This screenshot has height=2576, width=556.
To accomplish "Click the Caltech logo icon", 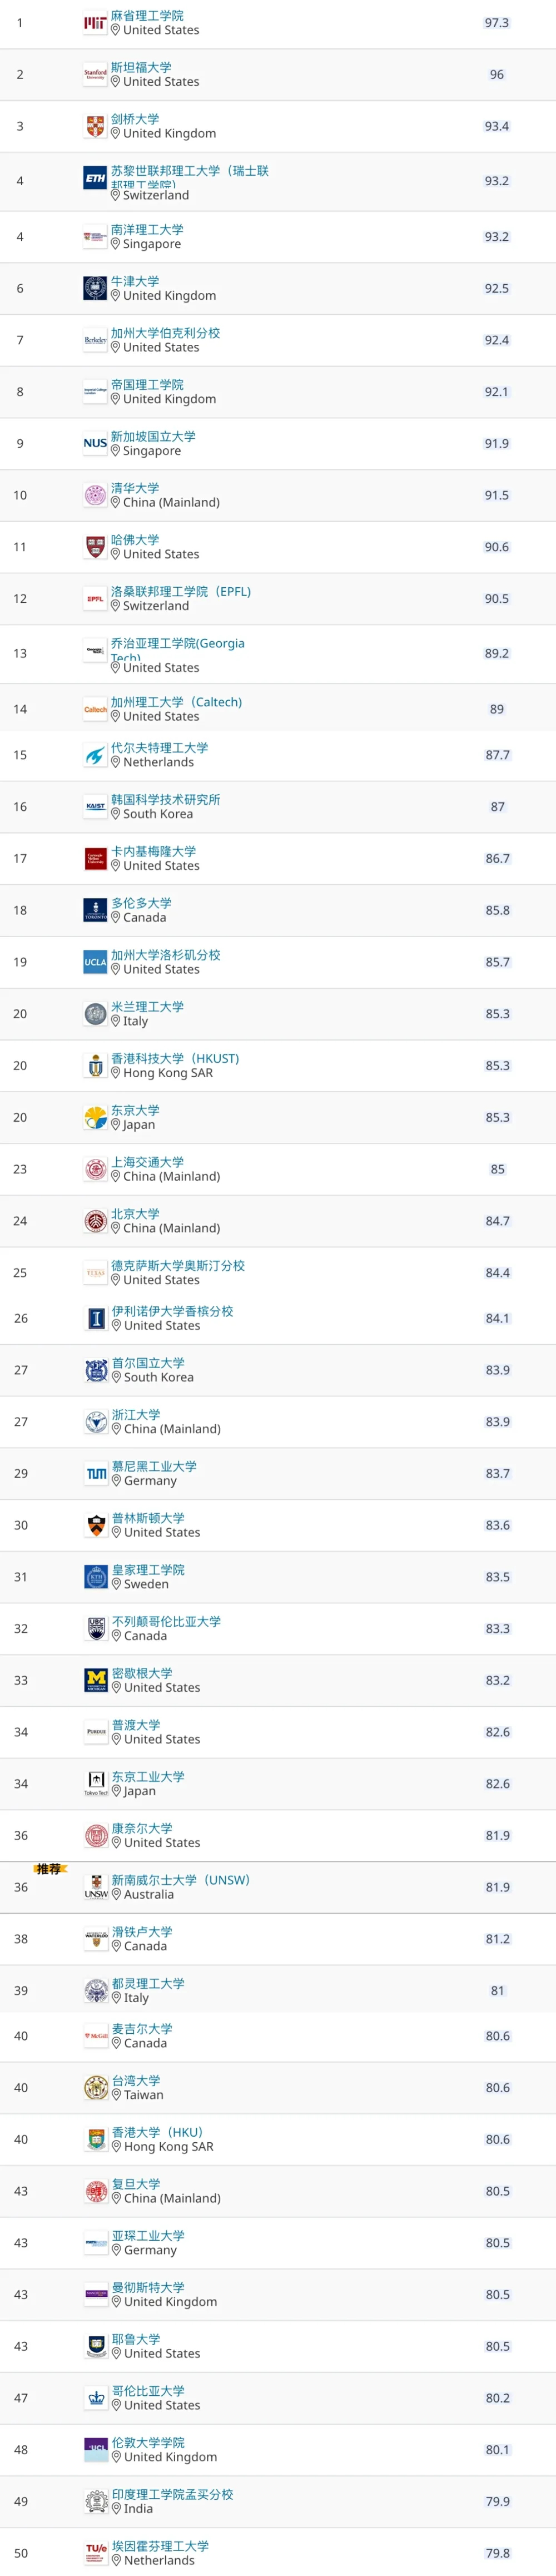I will coord(95,709).
